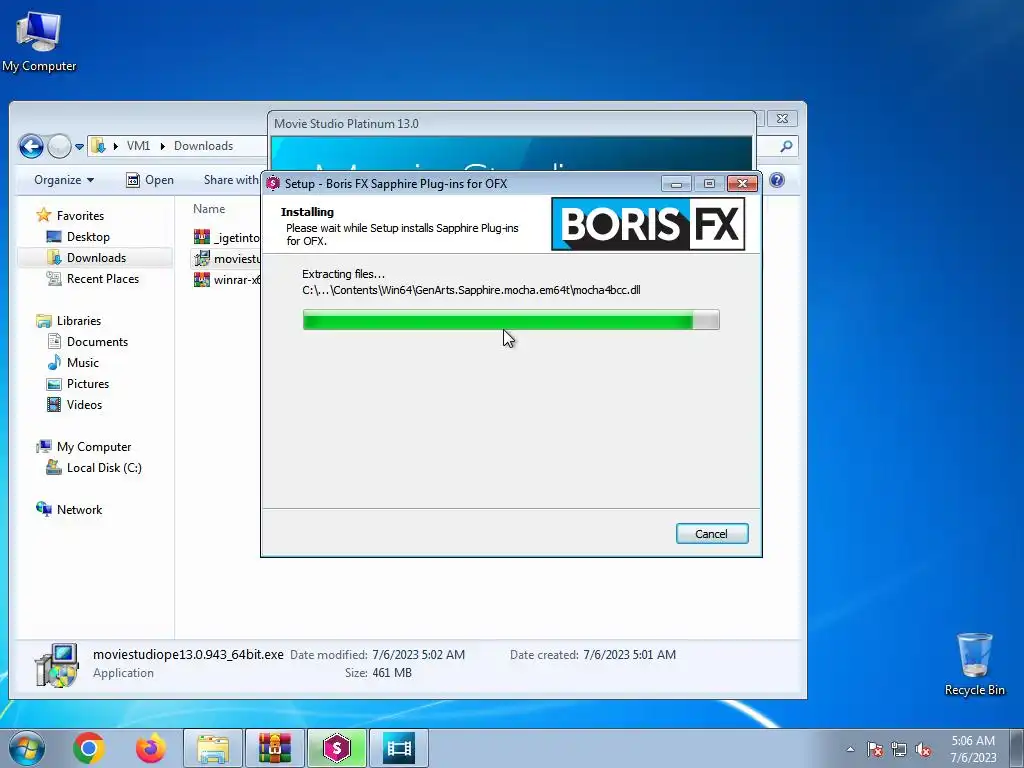The width and height of the screenshot is (1024, 768).
Task: Click the Explorer help question mark icon
Action: click(x=776, y=180)
